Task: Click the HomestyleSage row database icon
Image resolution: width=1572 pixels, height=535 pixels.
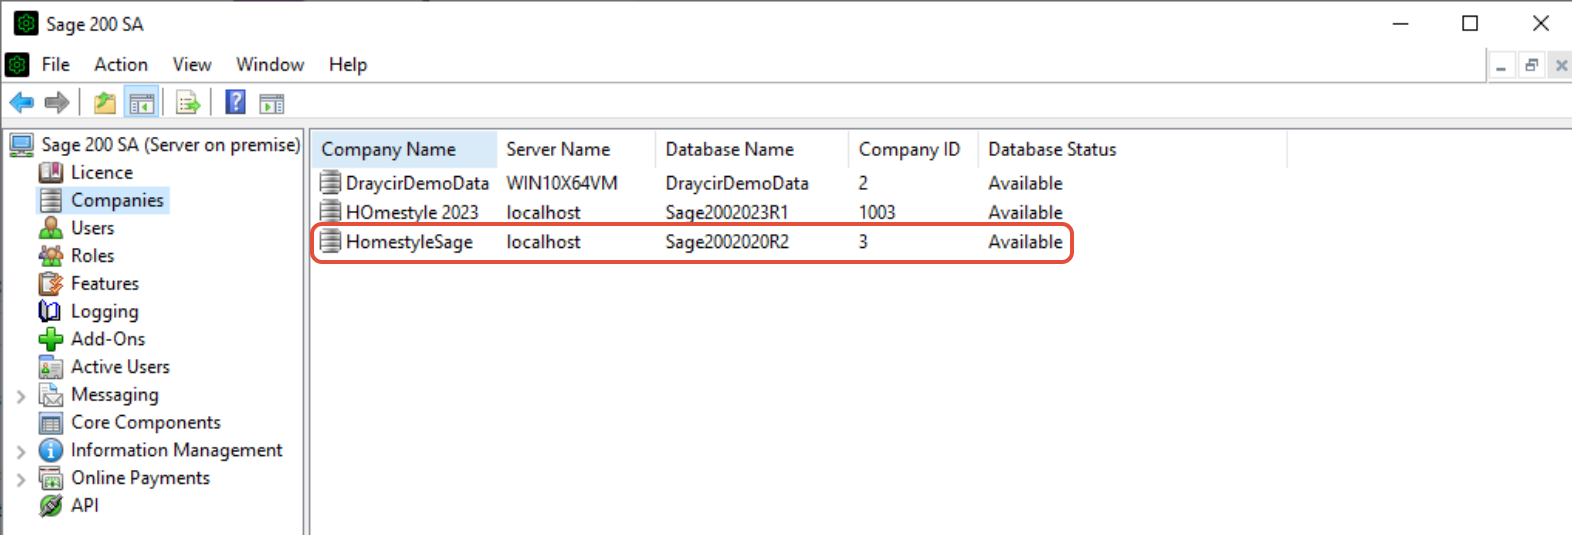Action: (330, 241)
